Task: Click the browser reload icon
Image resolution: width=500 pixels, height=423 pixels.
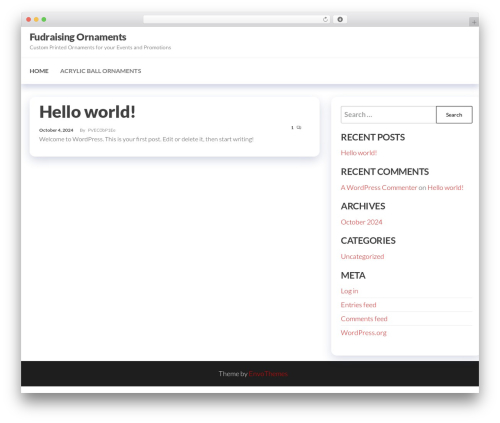Action: point(325,19)
